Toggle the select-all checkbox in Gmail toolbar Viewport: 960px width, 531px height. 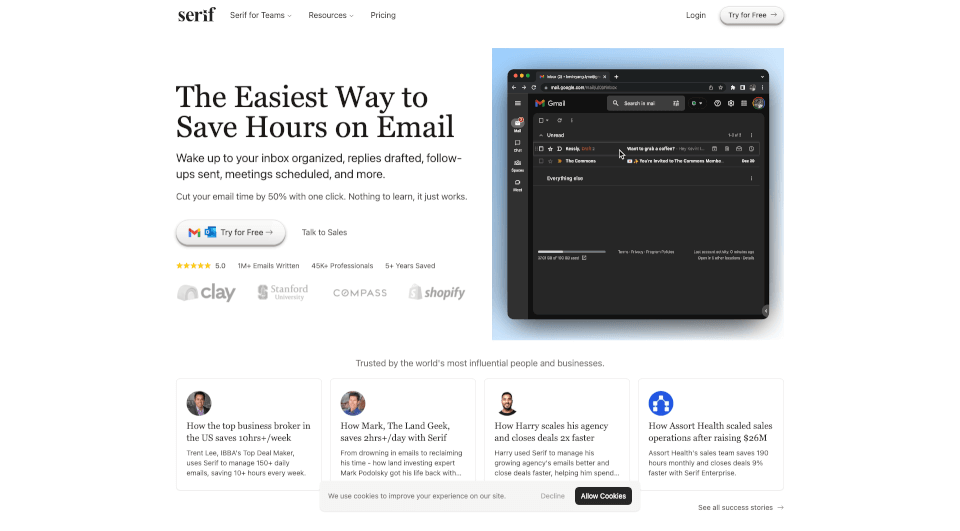[541, 121]
